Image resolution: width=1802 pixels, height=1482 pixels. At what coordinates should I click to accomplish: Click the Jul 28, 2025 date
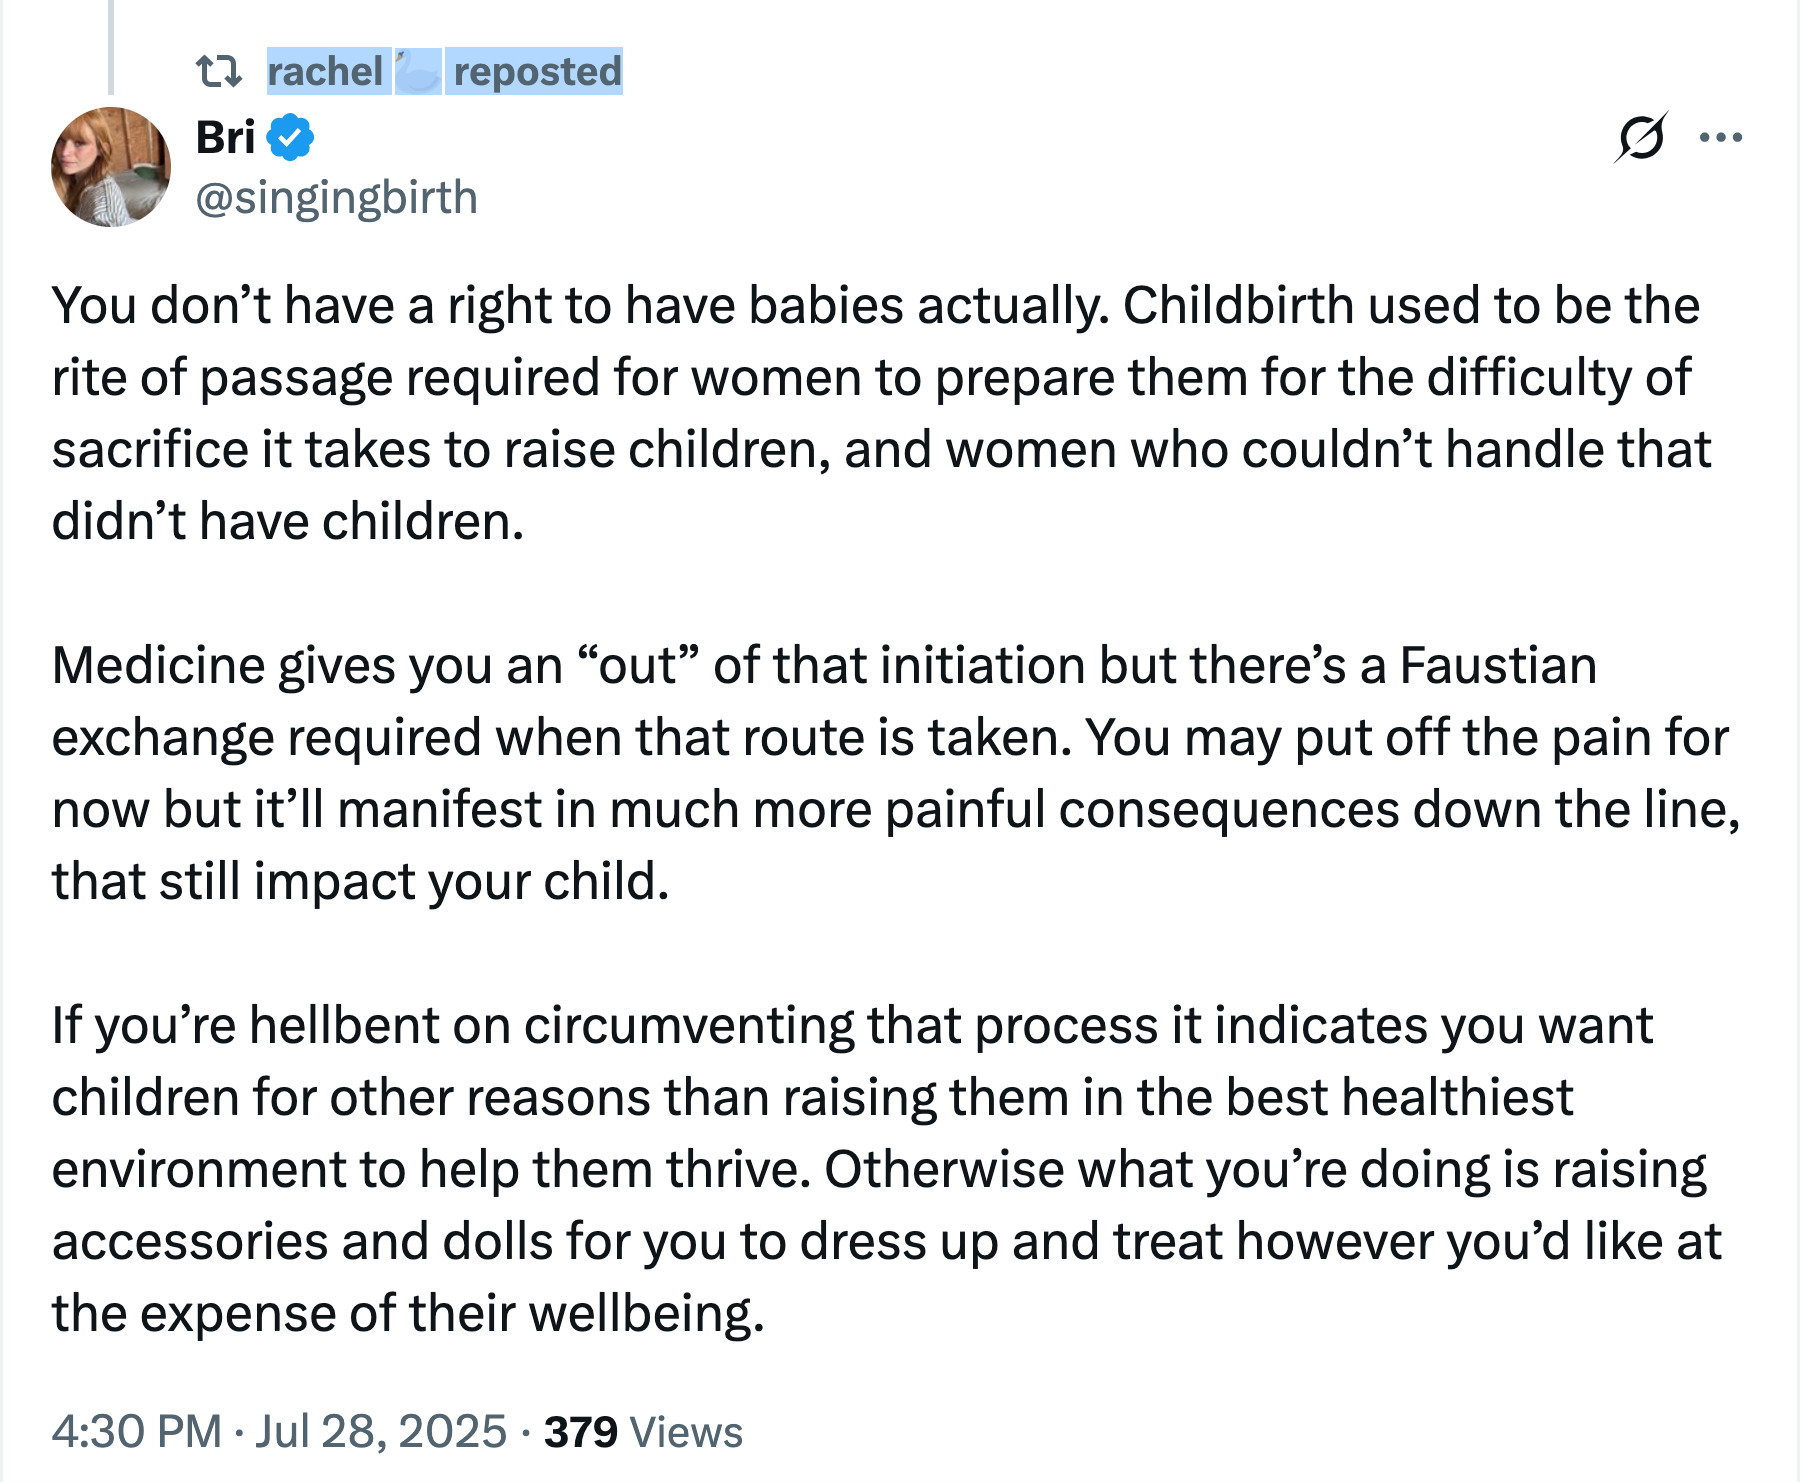pyautogui.click(x=381, y=1431)
